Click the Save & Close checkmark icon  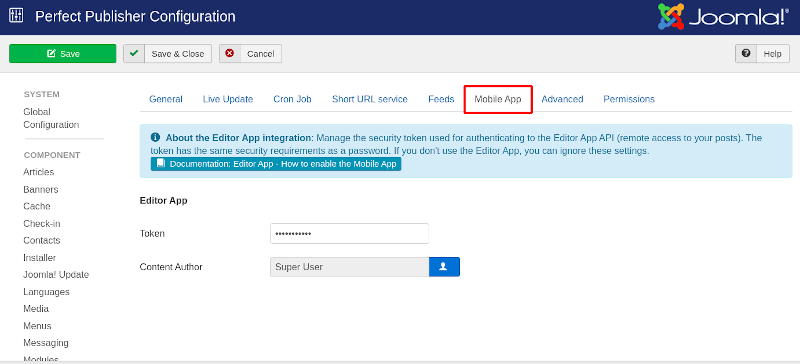[134, 53]
